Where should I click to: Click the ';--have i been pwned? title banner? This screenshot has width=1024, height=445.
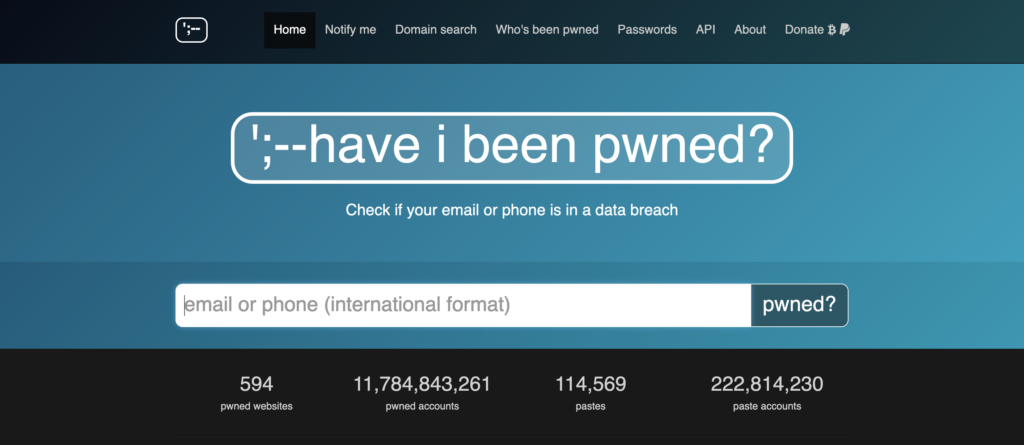pos(511,148)
